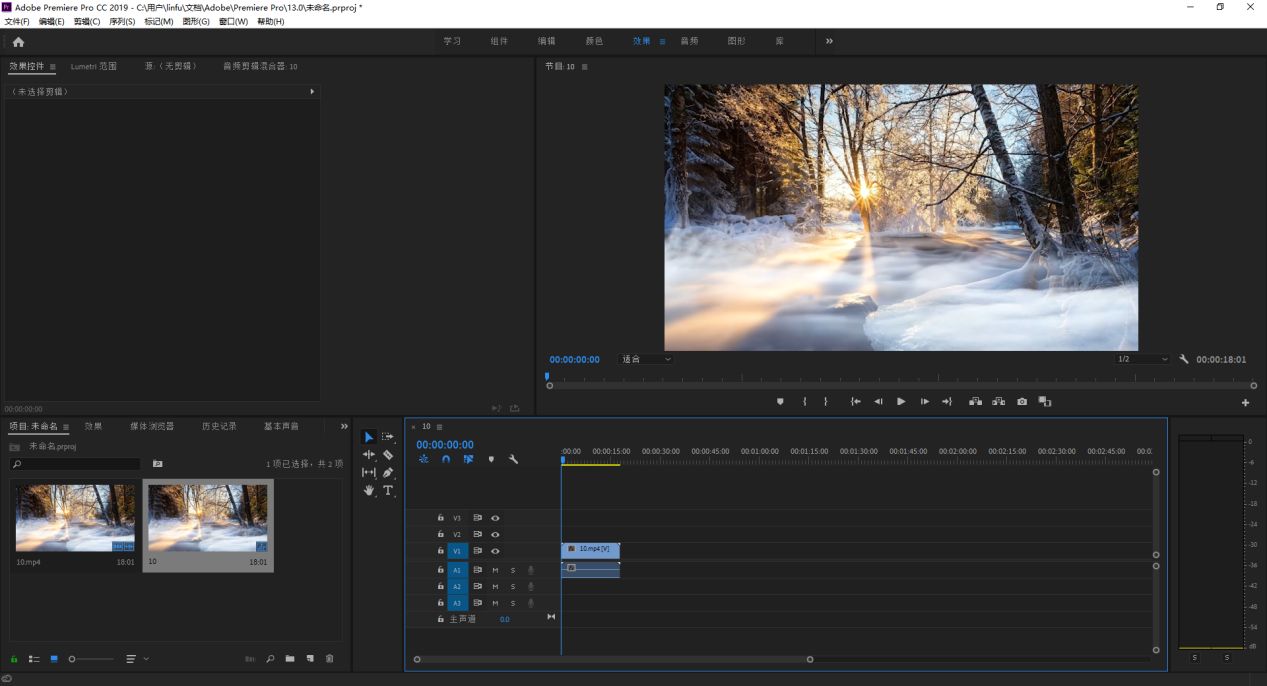Select the 10.mp4 thumbnail in project
This screenshot has height=686, width=1267.
click(75, 518)
